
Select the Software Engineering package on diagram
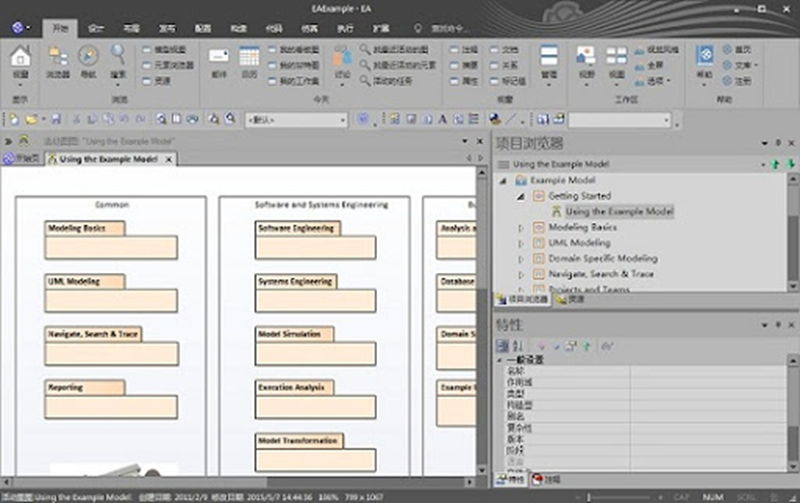click(x=315, y=240)
